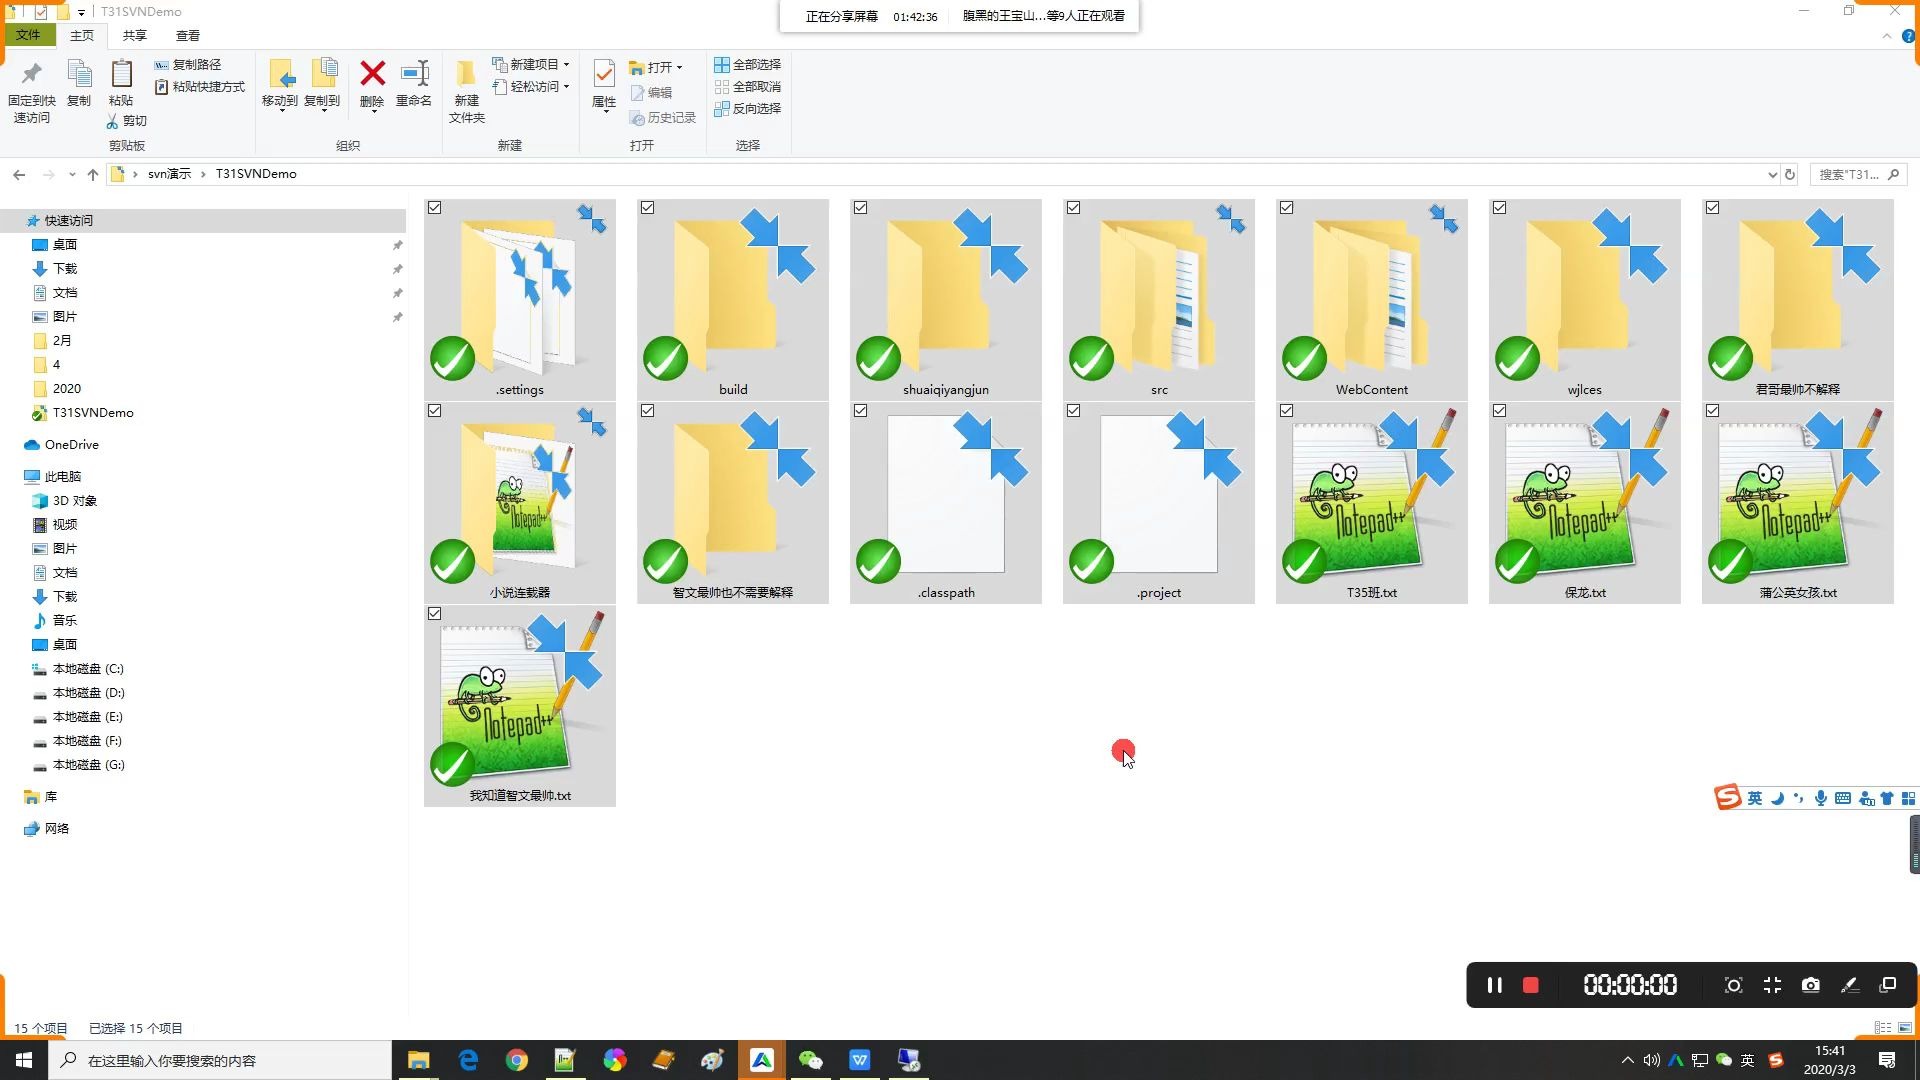
Task: Uncheck the checkbox on build folder
Action: coord(648,208)
